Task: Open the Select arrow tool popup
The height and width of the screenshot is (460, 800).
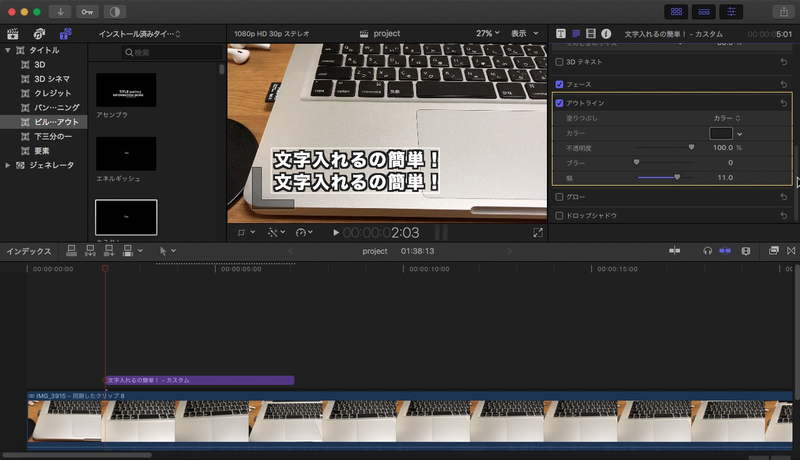Action: click(167, 251)
